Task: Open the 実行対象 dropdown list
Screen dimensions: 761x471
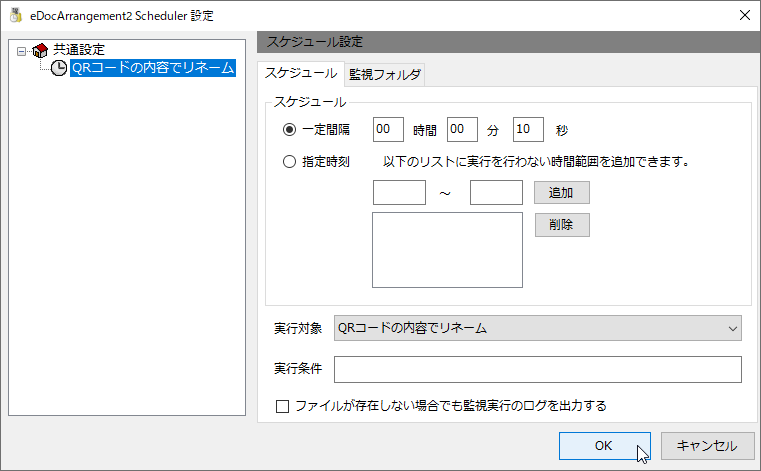Action: (538, 328)
